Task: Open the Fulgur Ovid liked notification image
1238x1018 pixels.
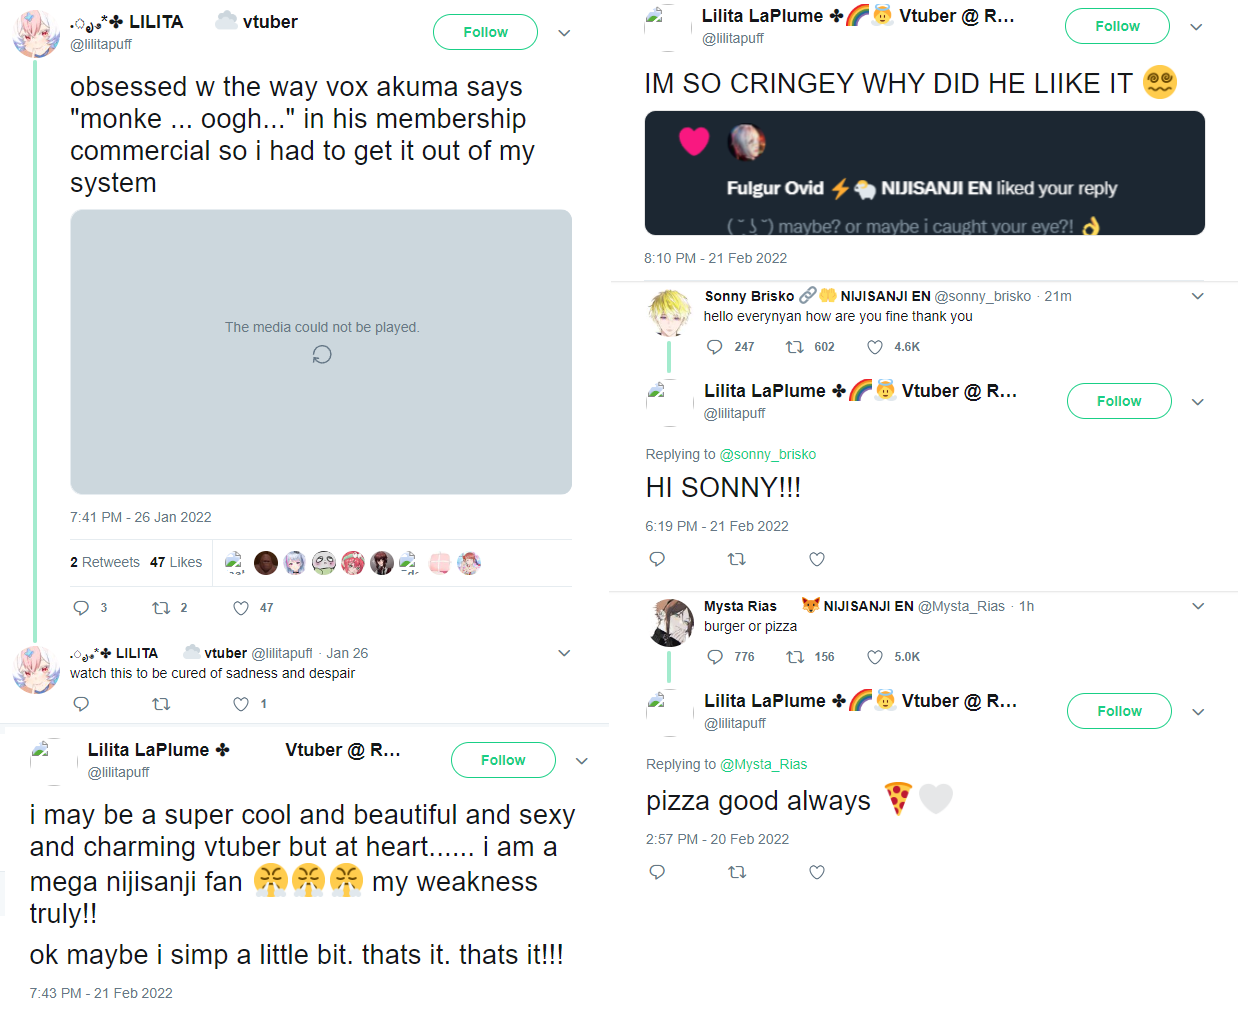Action: point(924,173)
